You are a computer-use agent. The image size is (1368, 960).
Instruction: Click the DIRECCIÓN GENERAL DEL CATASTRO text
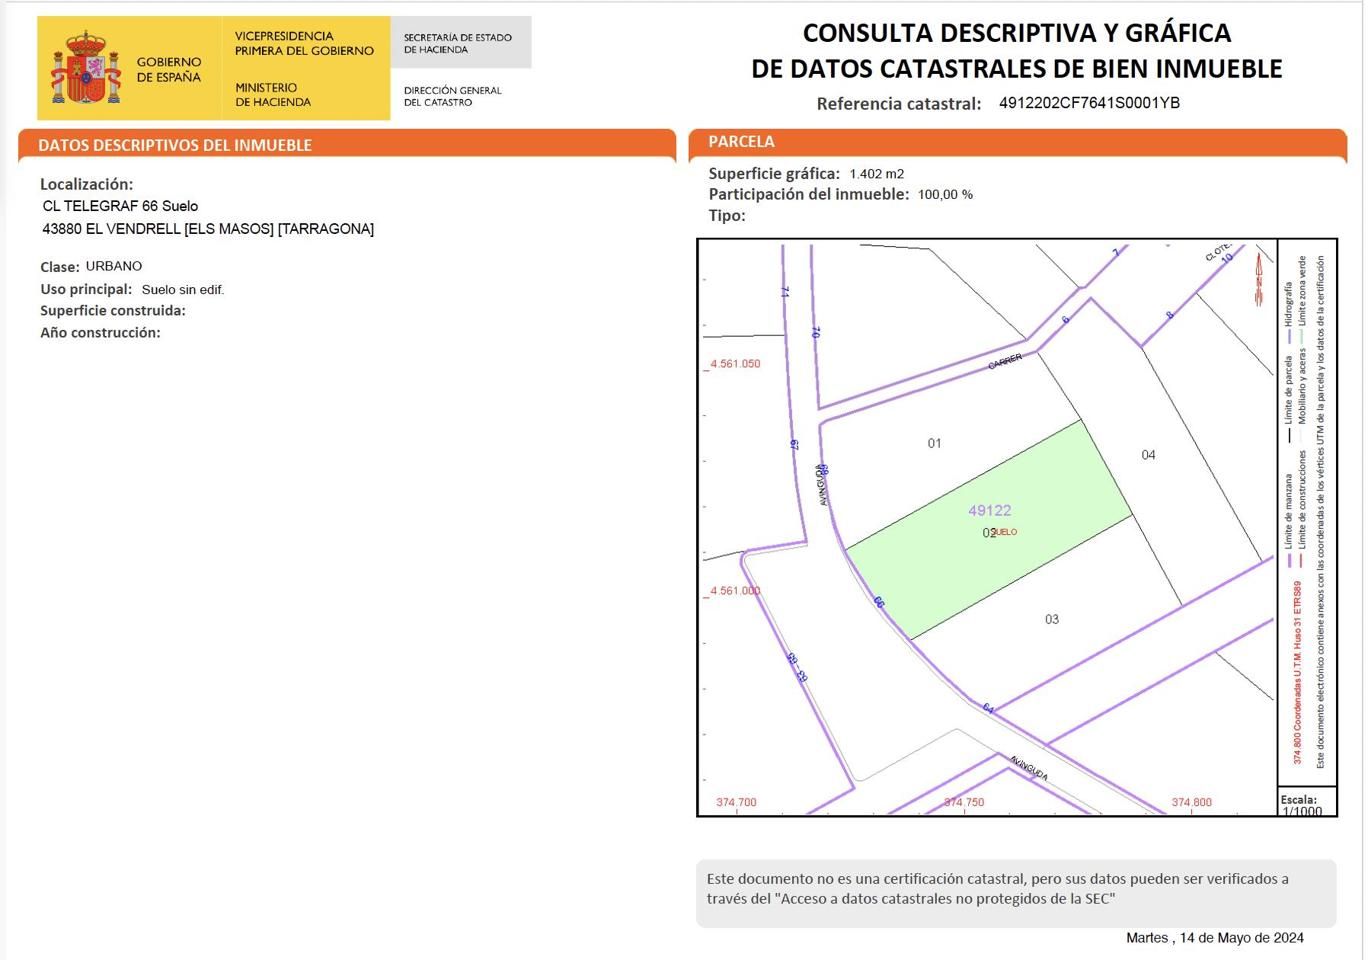(x=453, y=96)
